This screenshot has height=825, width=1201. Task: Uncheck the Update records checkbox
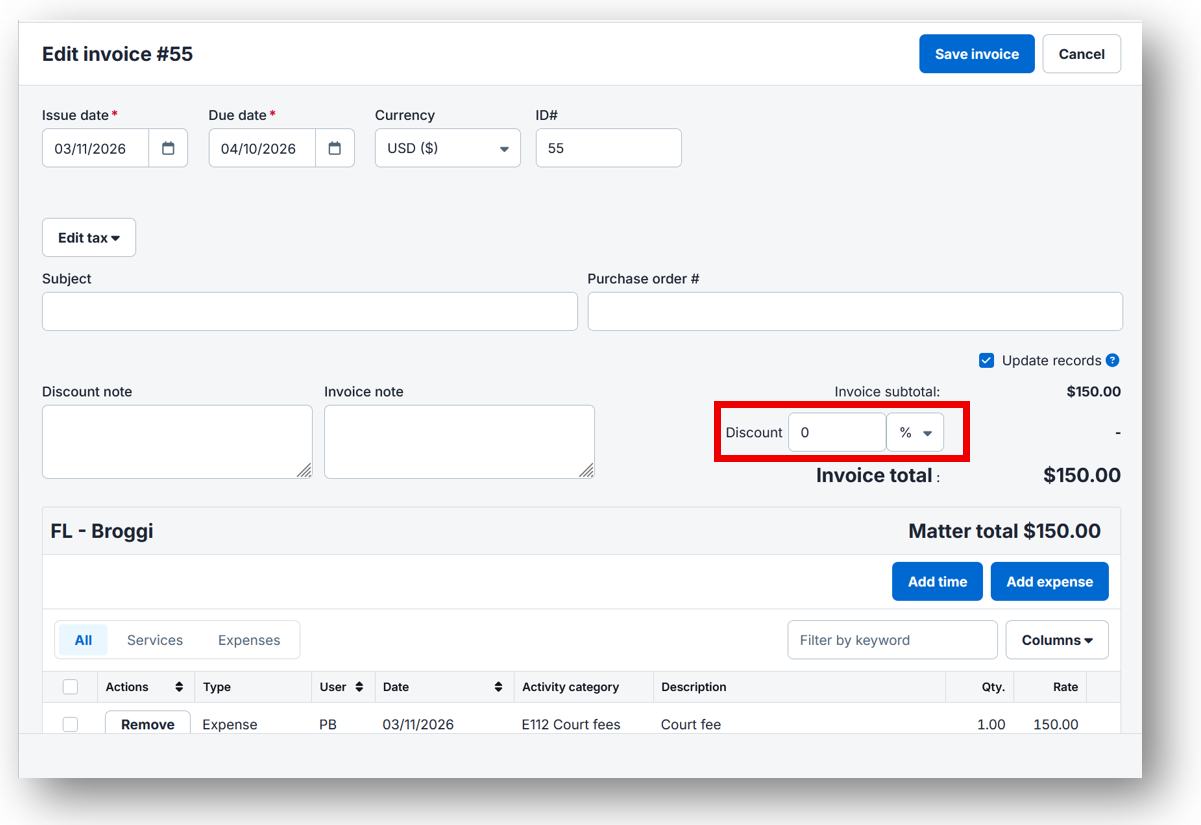point(986,360)
